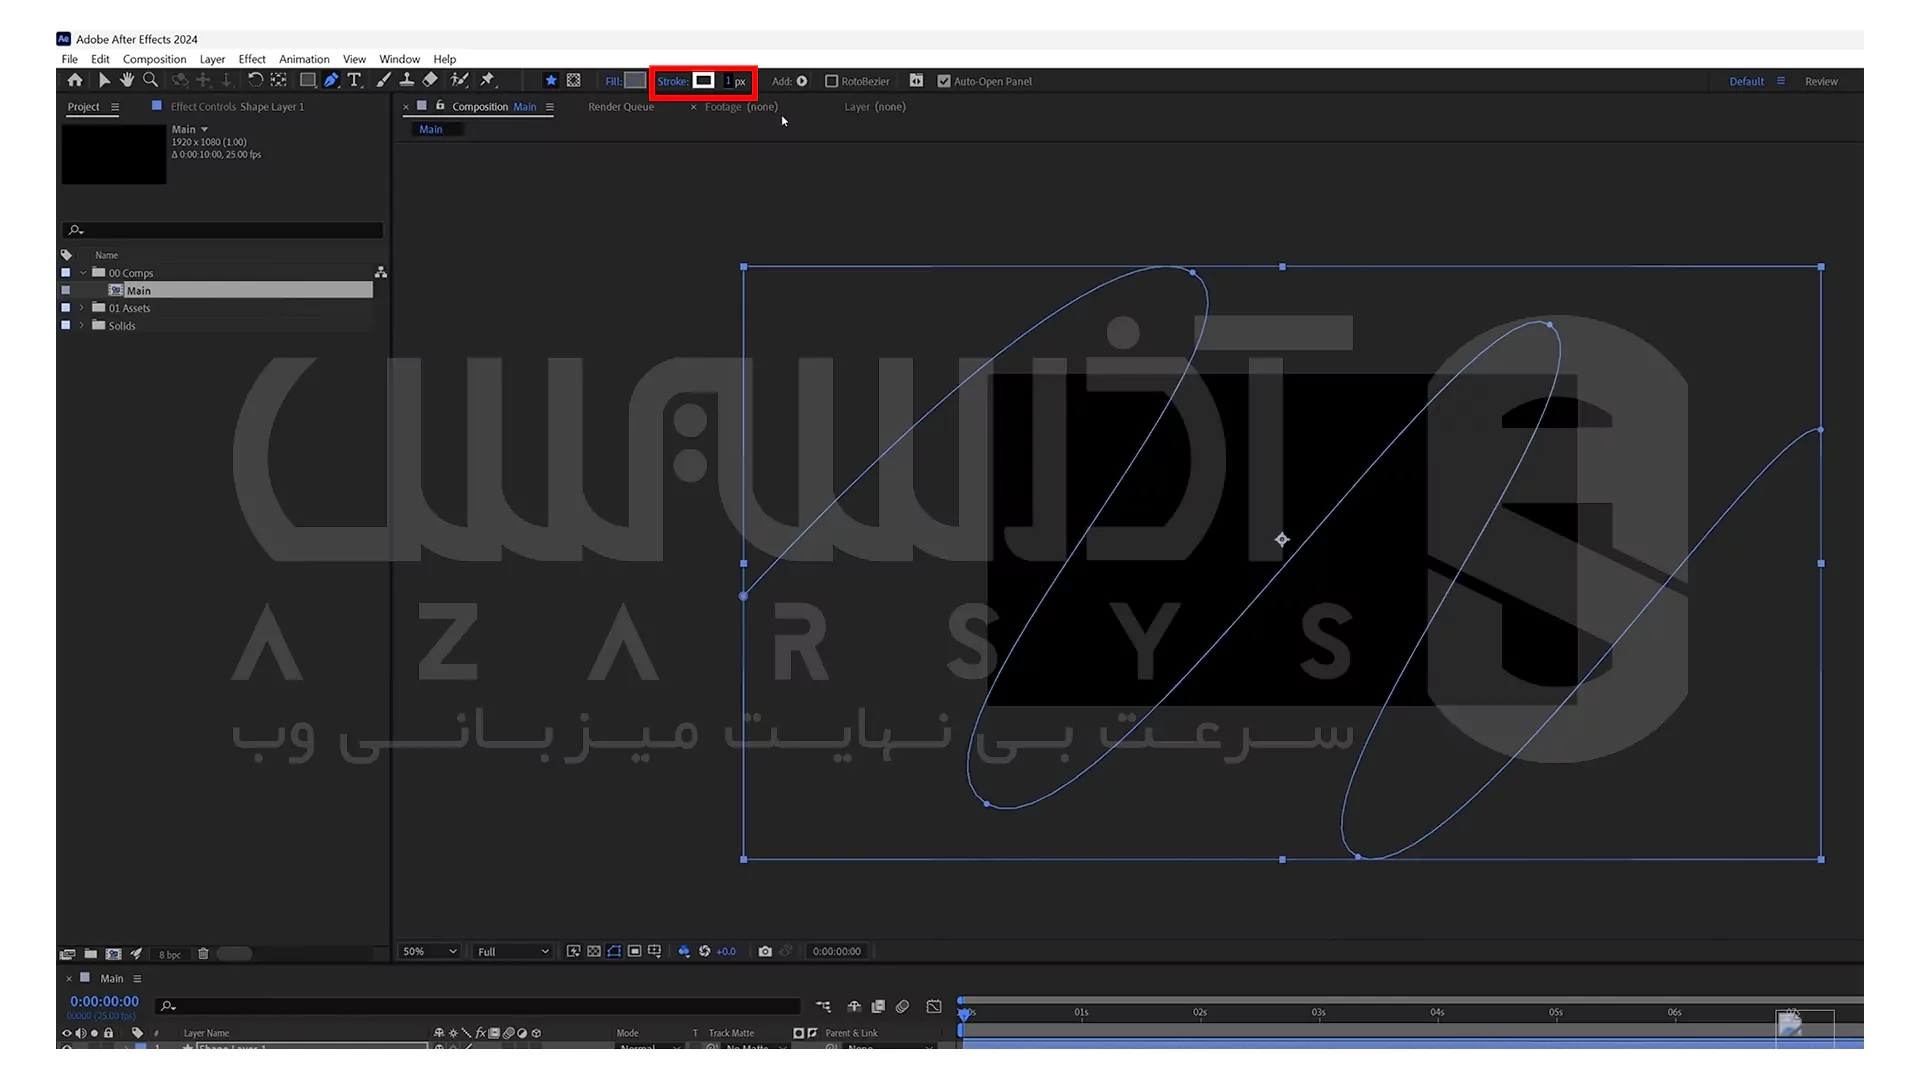This screenshot has width=1920, height=1080.
Task: Open the Layer menu
Action: 212,59
